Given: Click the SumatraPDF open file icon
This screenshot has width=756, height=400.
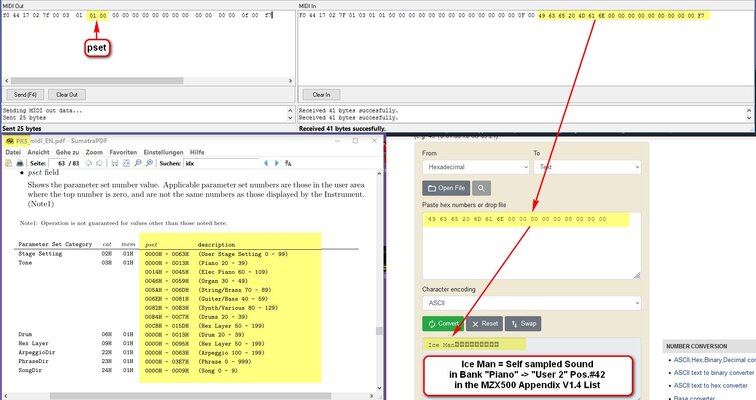Looking at the screenshot, I should (x=8, y=163).
